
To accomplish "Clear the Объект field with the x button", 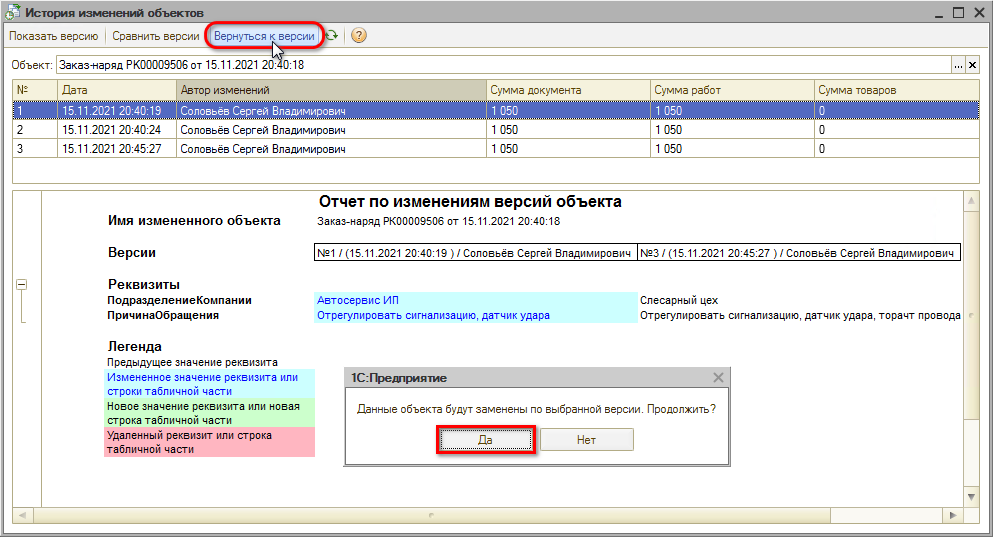I will coord(974,65).
